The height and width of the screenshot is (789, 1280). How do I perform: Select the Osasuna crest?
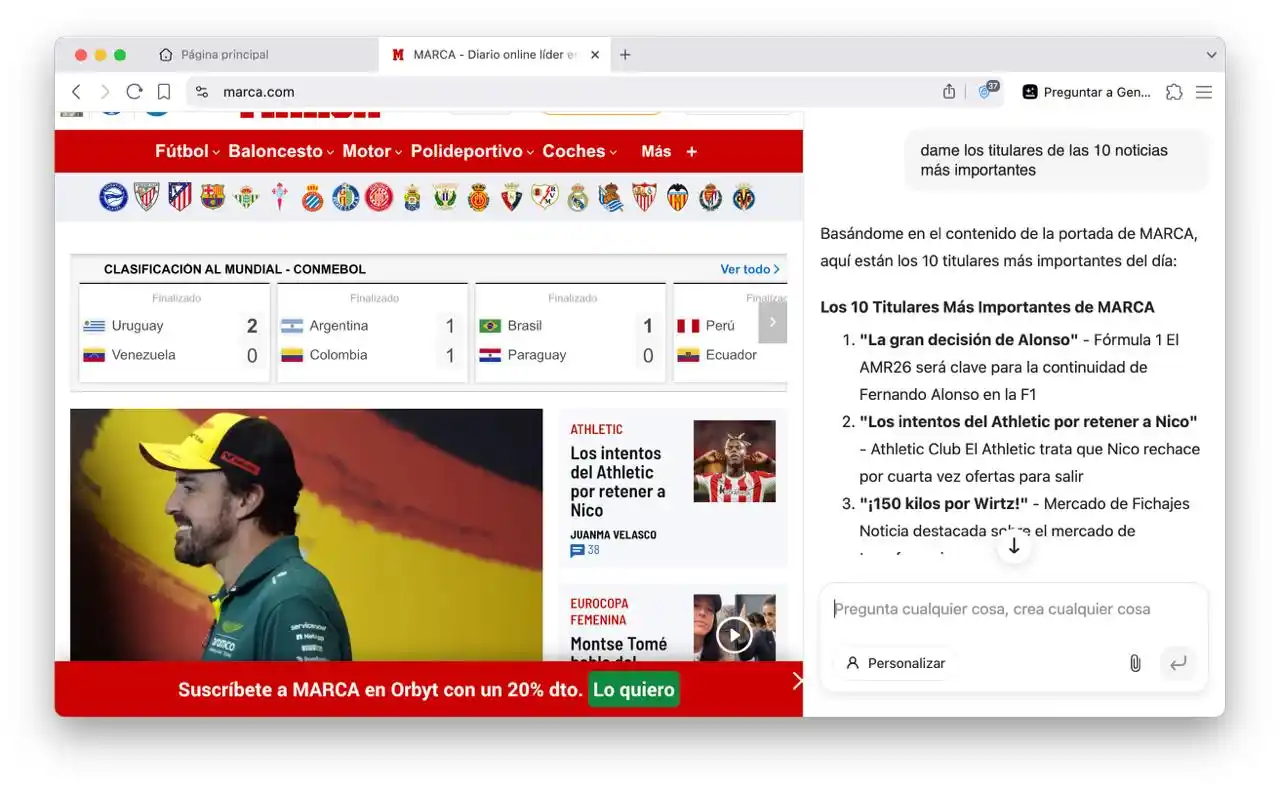(512, 196)
